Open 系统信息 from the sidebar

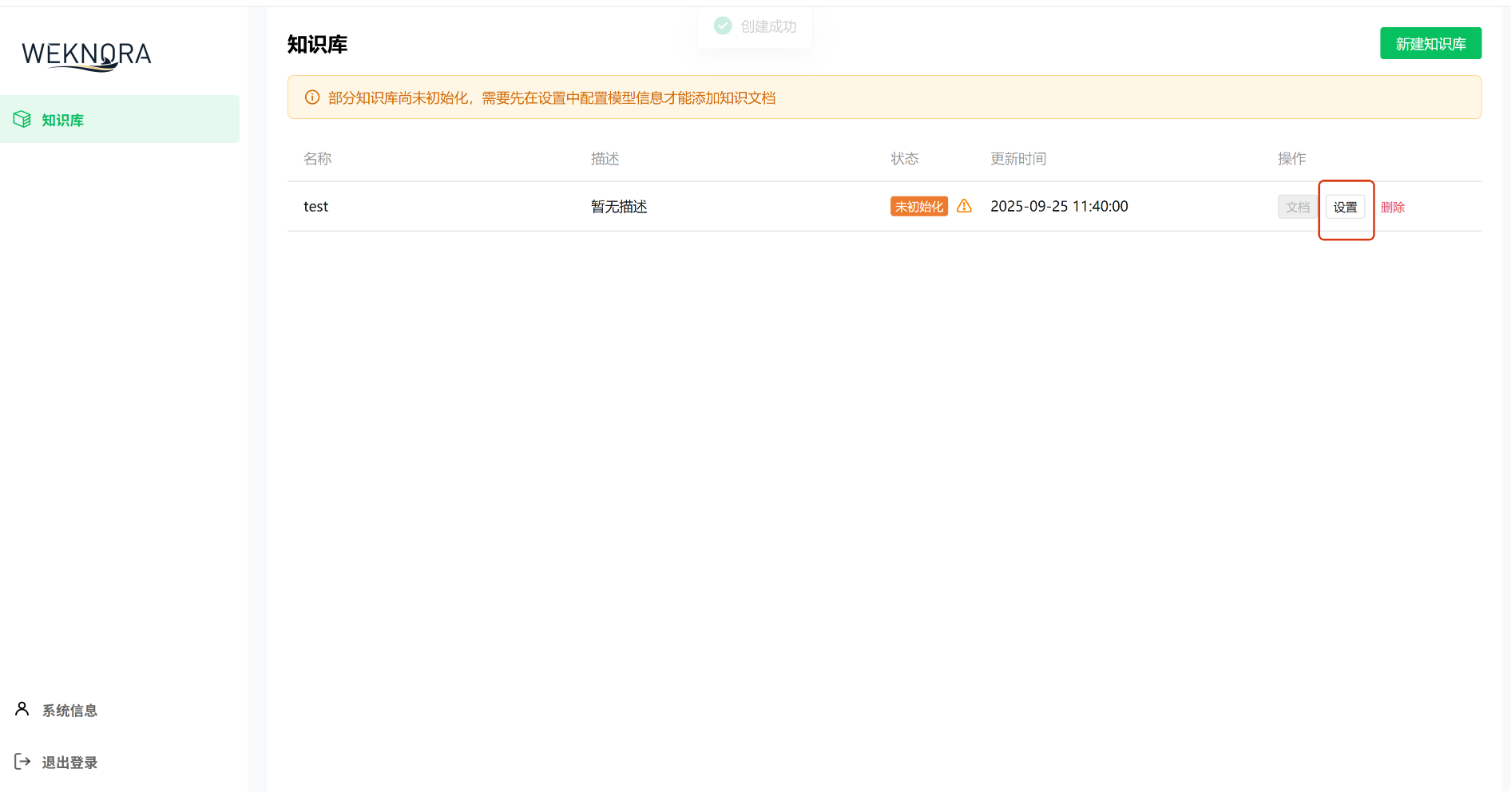(69, 710)
